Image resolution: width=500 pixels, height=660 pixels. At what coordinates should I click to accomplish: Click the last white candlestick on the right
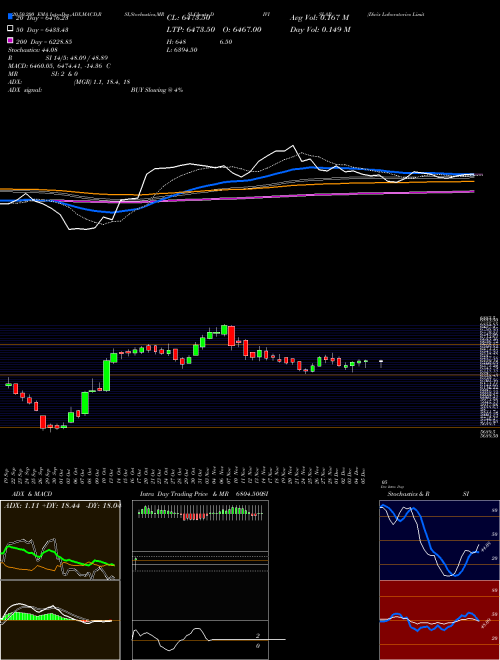pos(381,362)
